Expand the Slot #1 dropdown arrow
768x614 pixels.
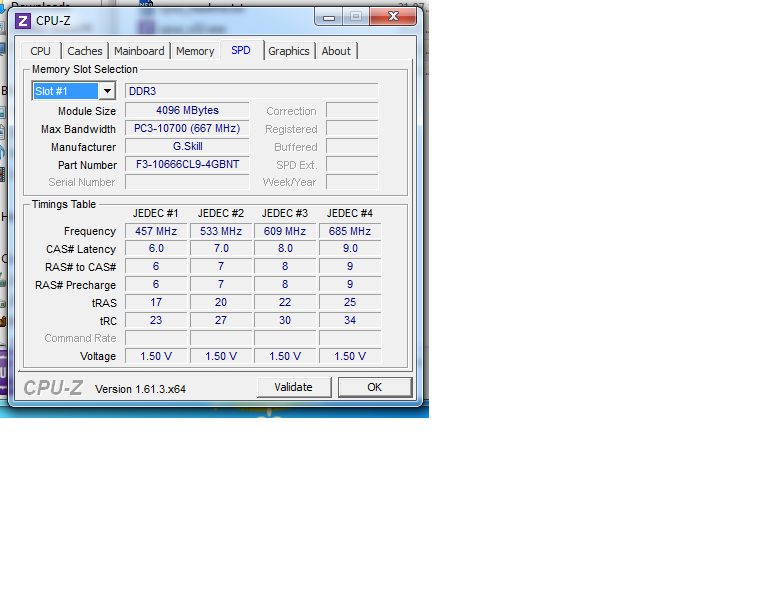click(107, 91)
